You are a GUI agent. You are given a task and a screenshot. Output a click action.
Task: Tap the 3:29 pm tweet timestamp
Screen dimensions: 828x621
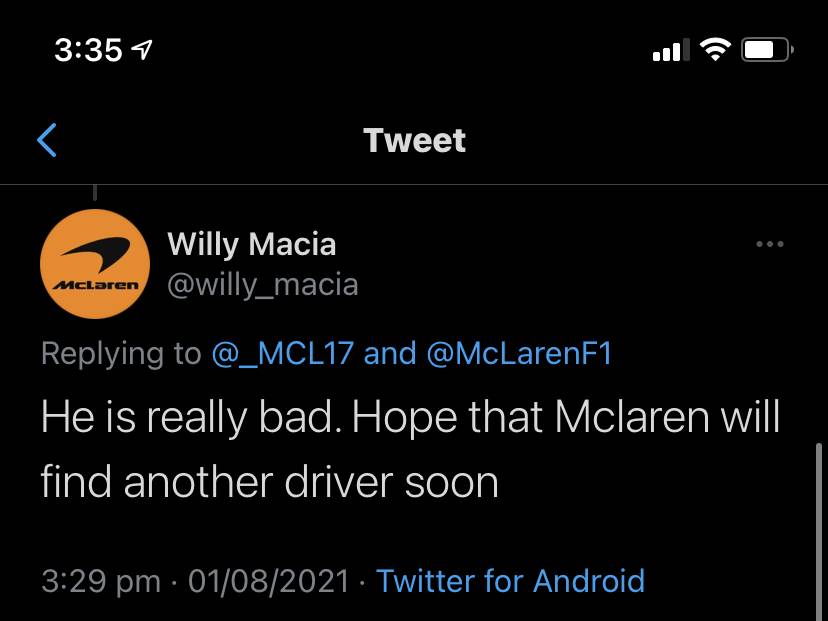pos(101,581)
